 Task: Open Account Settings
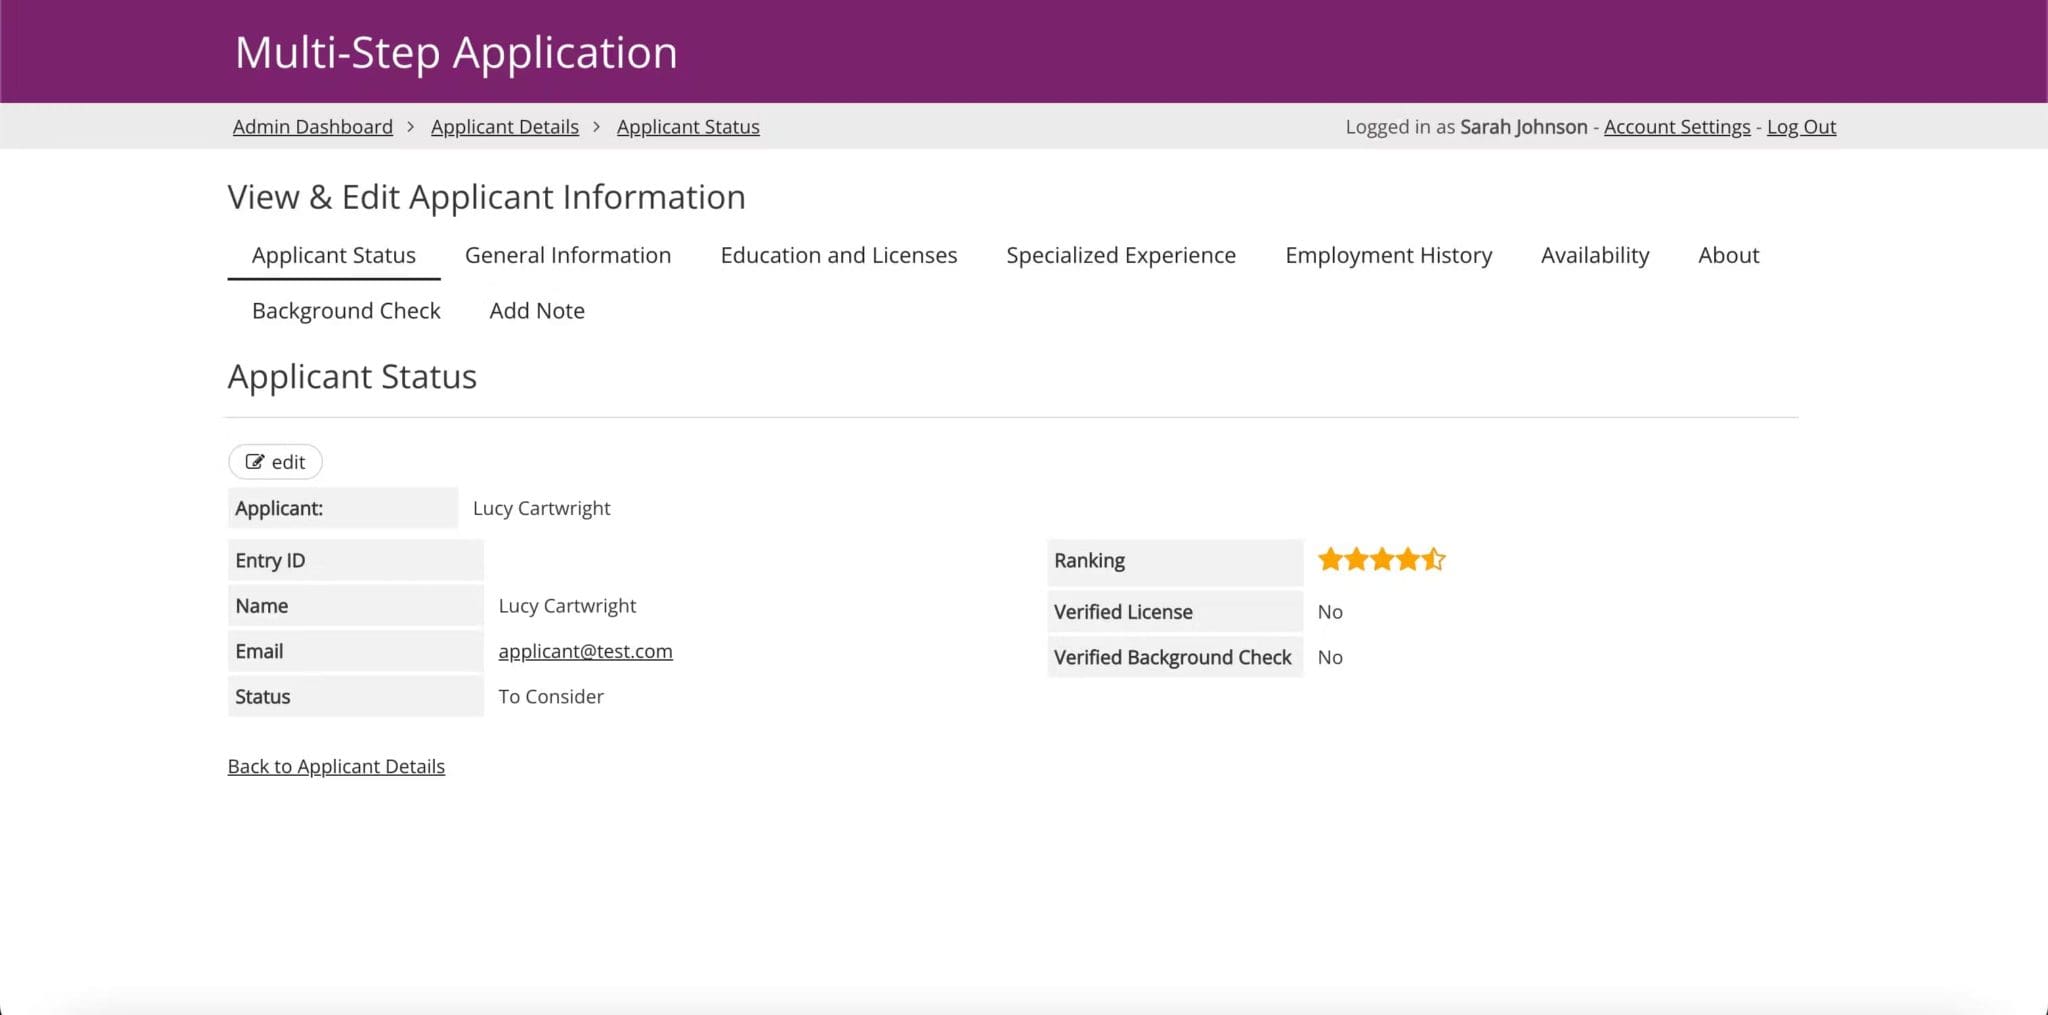coord(1676,126)
